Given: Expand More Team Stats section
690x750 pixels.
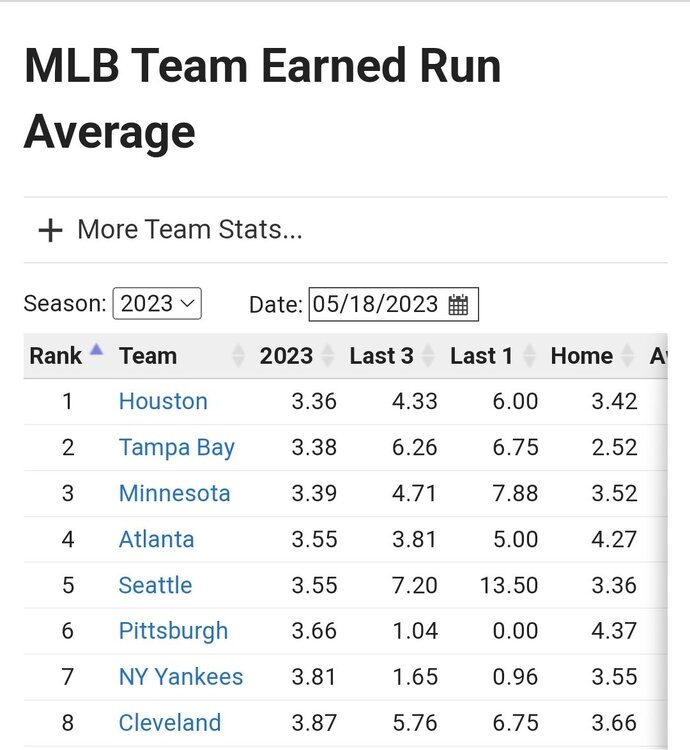Looking at the screenshot, I should coord(189,230).
